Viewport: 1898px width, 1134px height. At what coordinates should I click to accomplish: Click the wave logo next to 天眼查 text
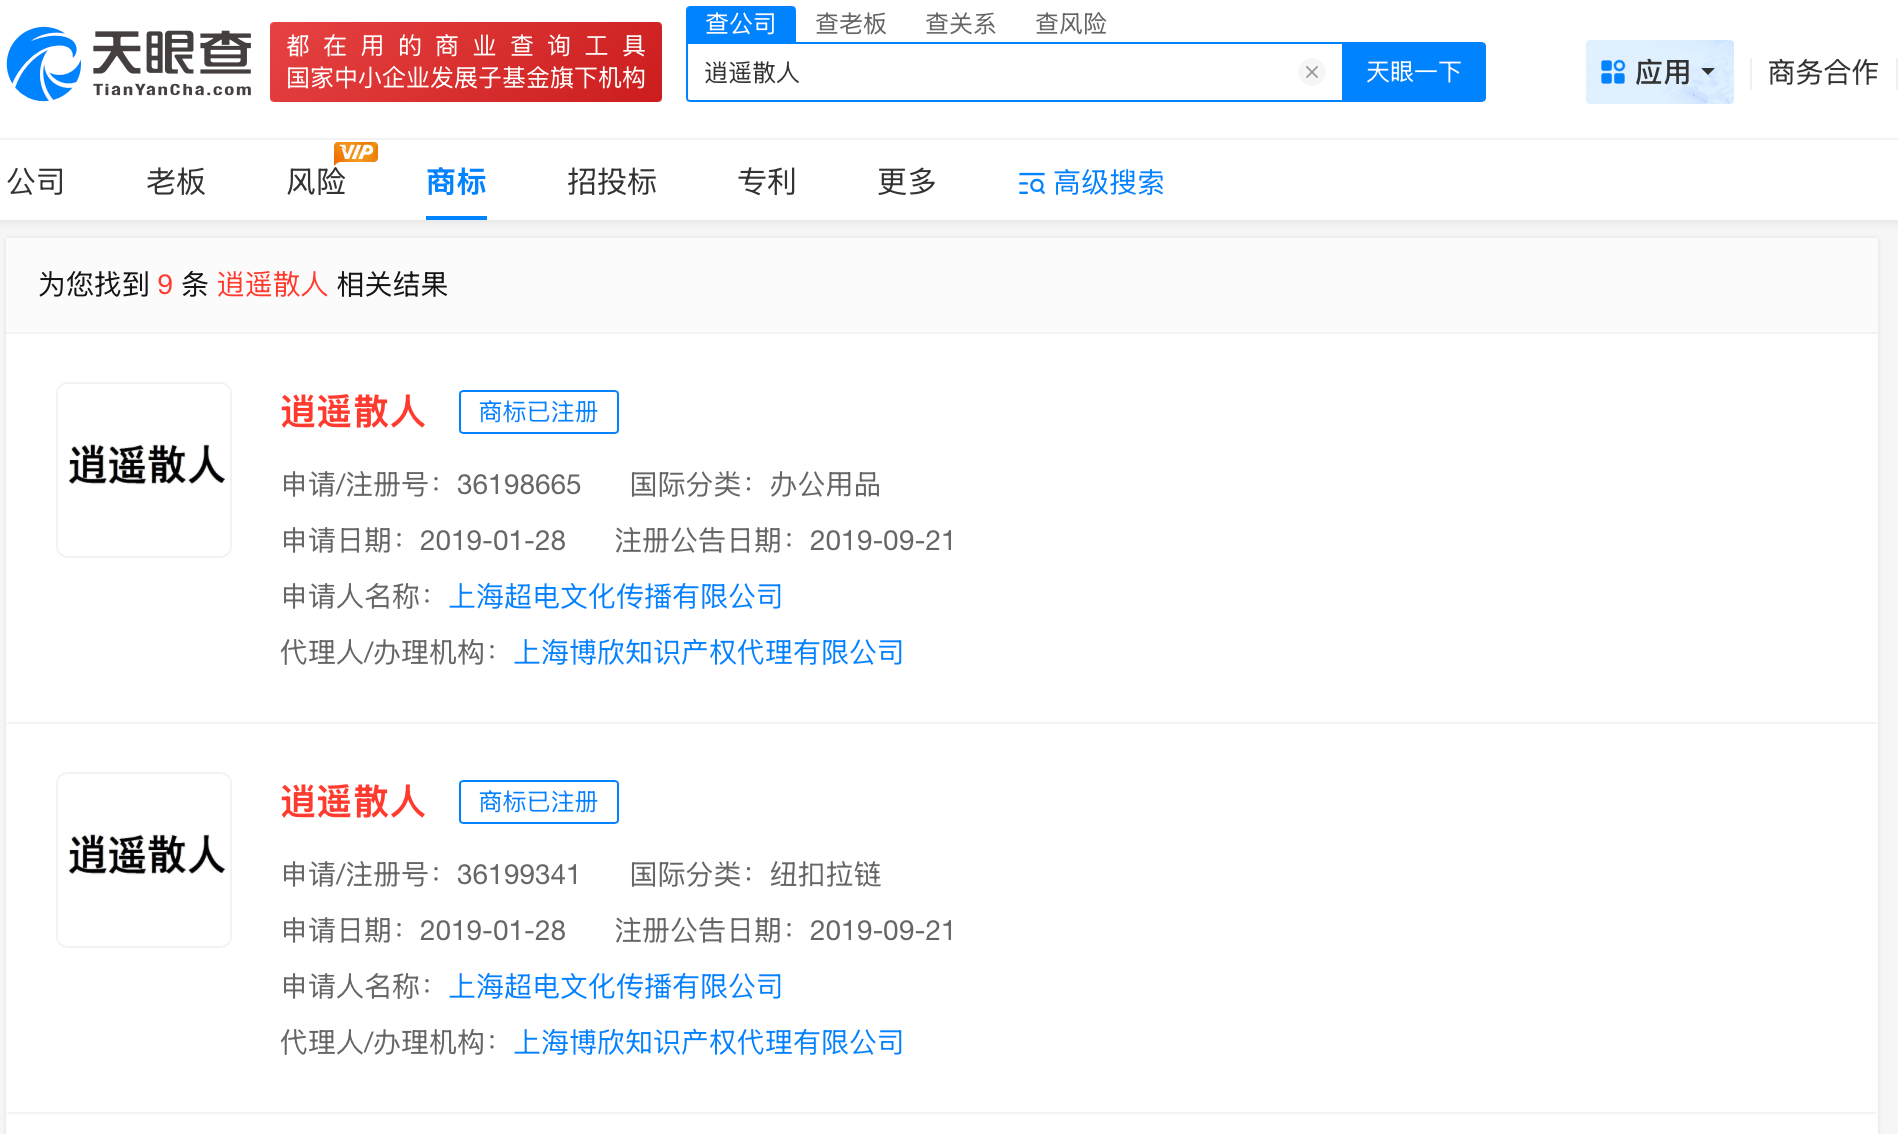[x=45, y=63]
